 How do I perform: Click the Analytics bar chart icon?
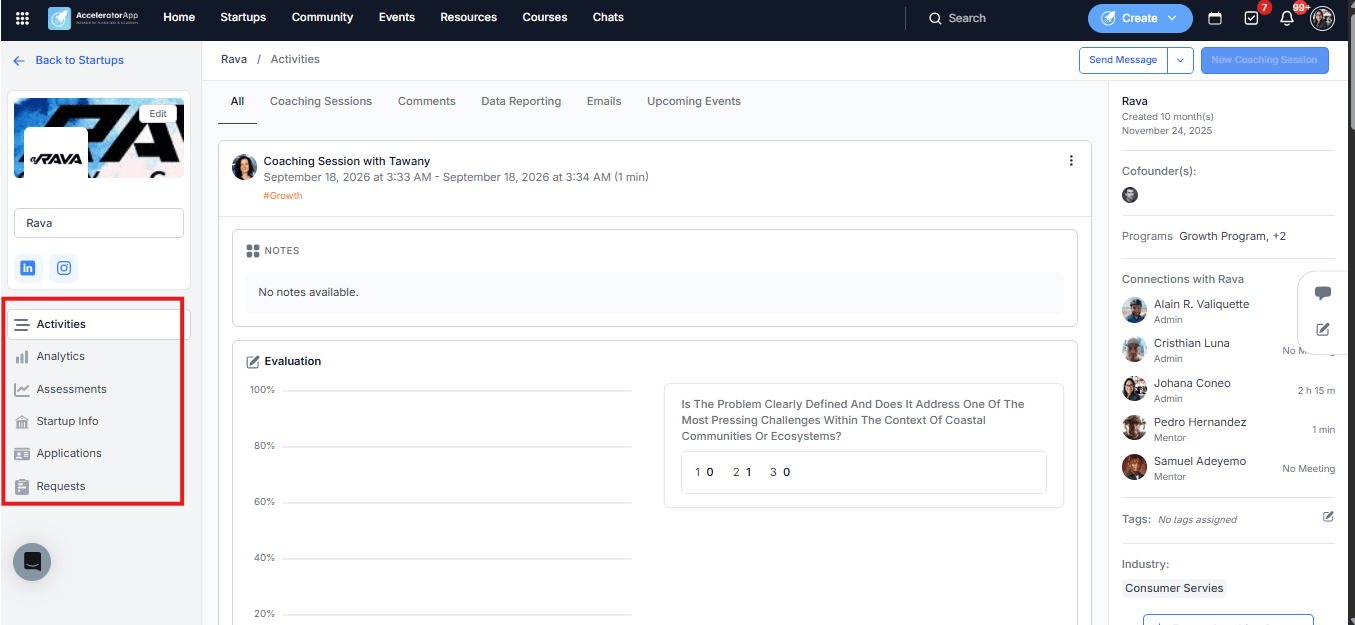tap(22, 357)
